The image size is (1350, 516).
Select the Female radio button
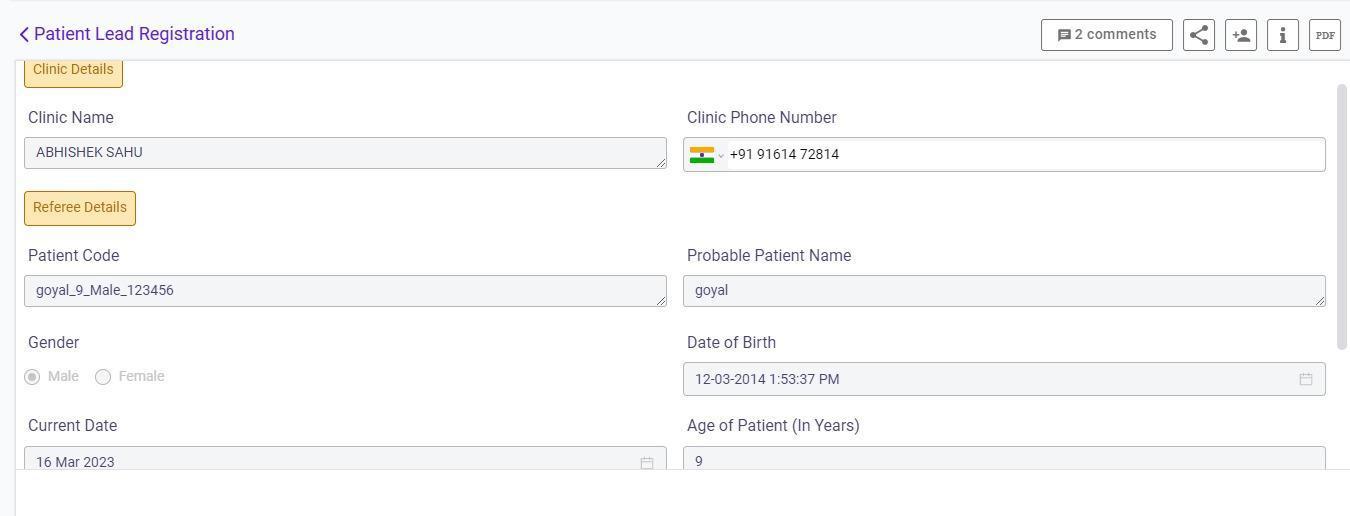point(103,377)
